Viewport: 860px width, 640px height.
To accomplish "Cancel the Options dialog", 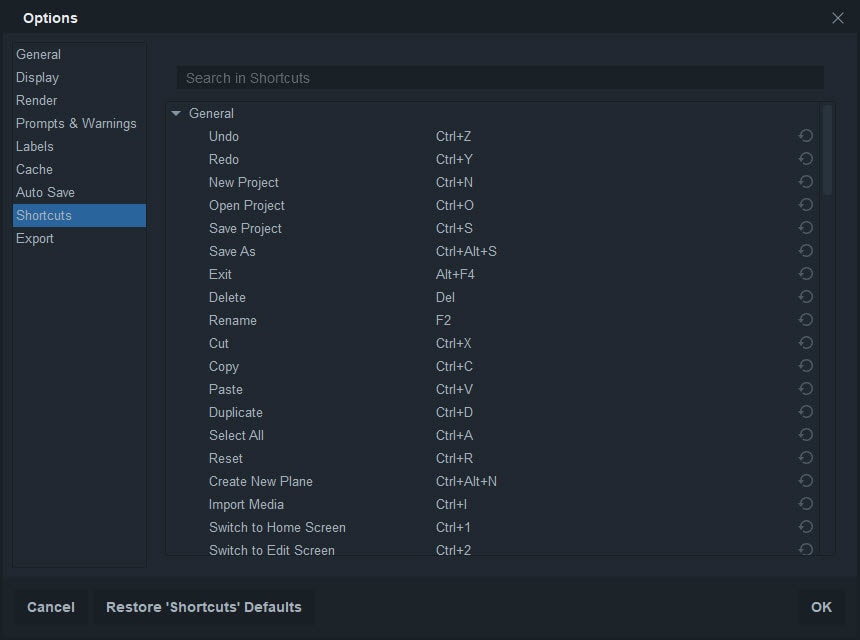I will click(x=51, y=607).
